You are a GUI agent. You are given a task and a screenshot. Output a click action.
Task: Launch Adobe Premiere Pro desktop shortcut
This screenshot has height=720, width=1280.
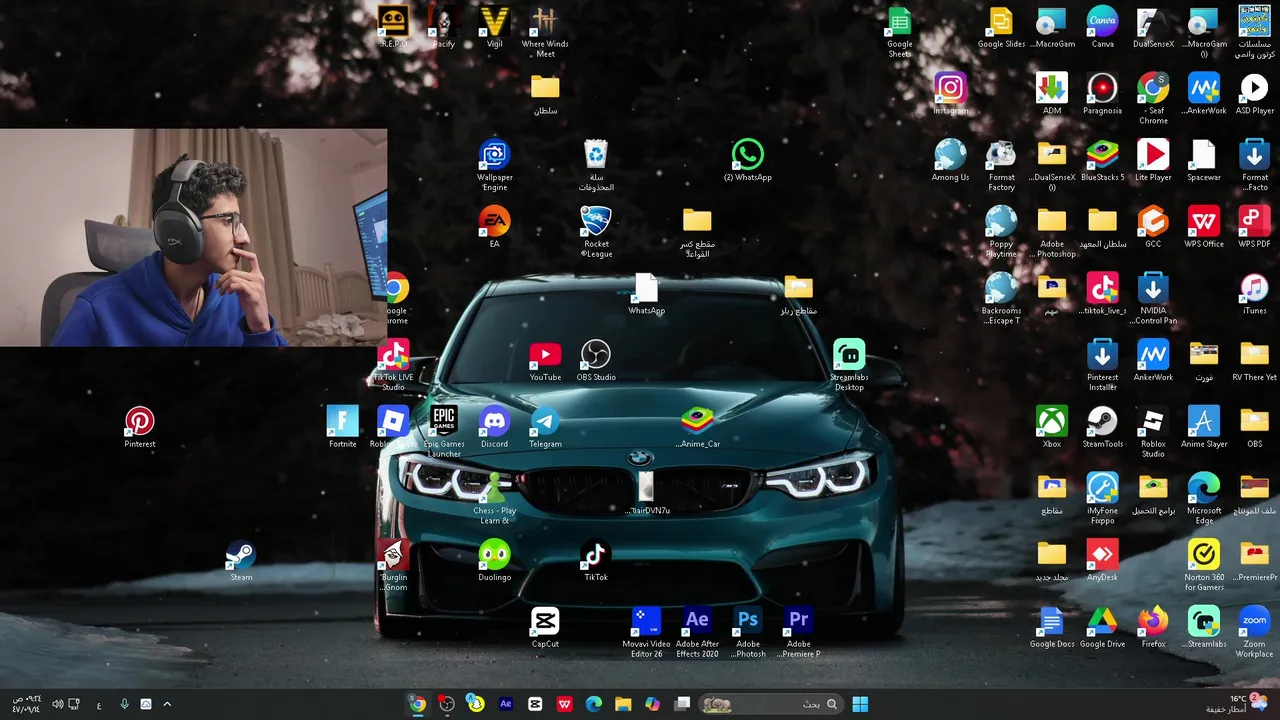point(798,632)
